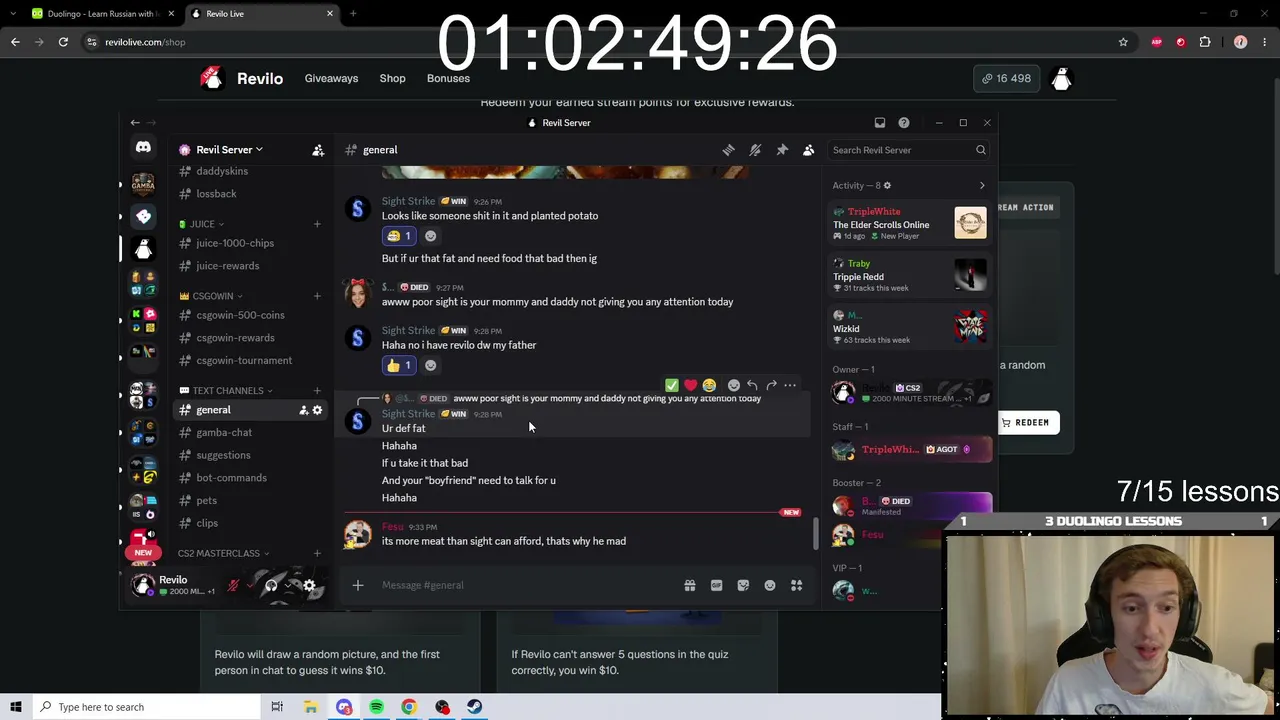Forward the hovered Sight Strike message
The width and height of the screenshot is (1280, 720).
click(771, 385)
